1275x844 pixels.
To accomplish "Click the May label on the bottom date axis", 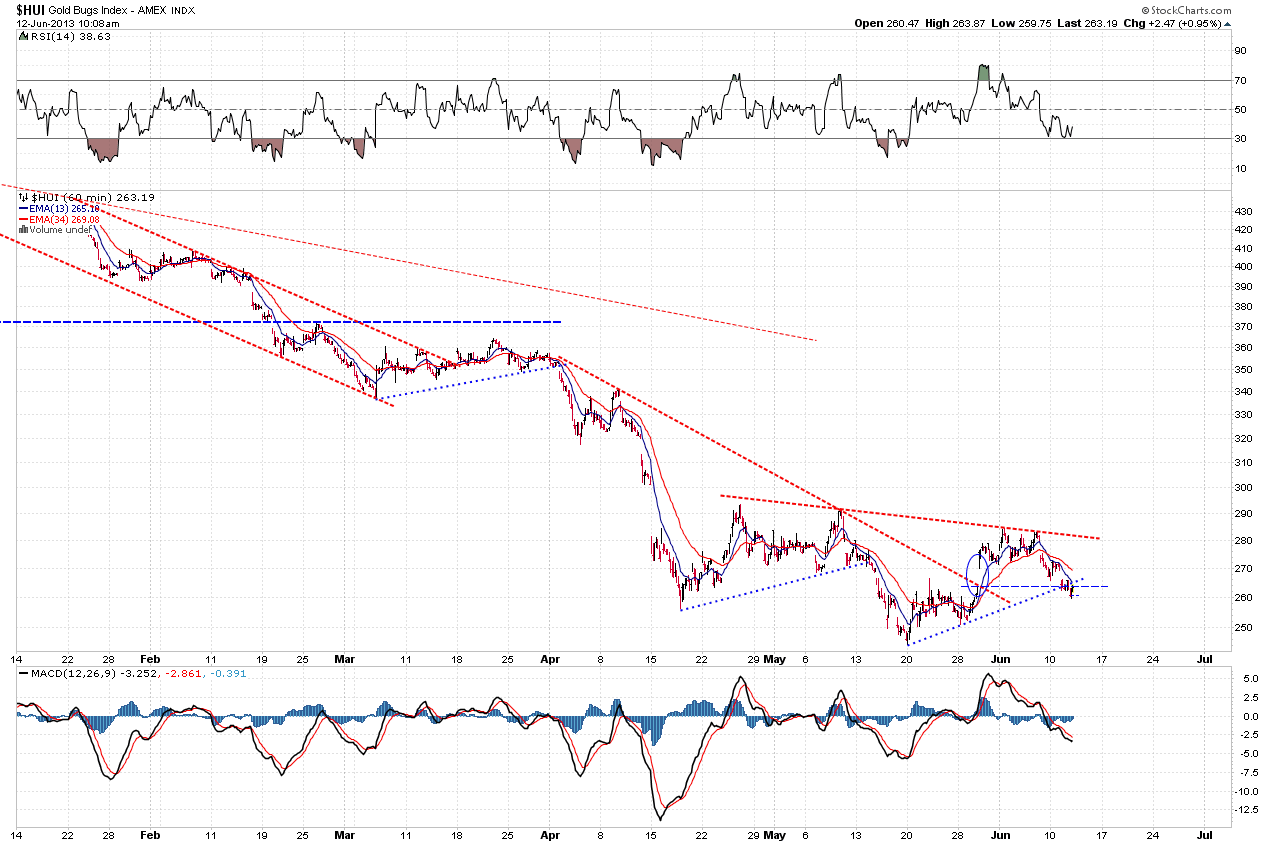I will 775,833.
